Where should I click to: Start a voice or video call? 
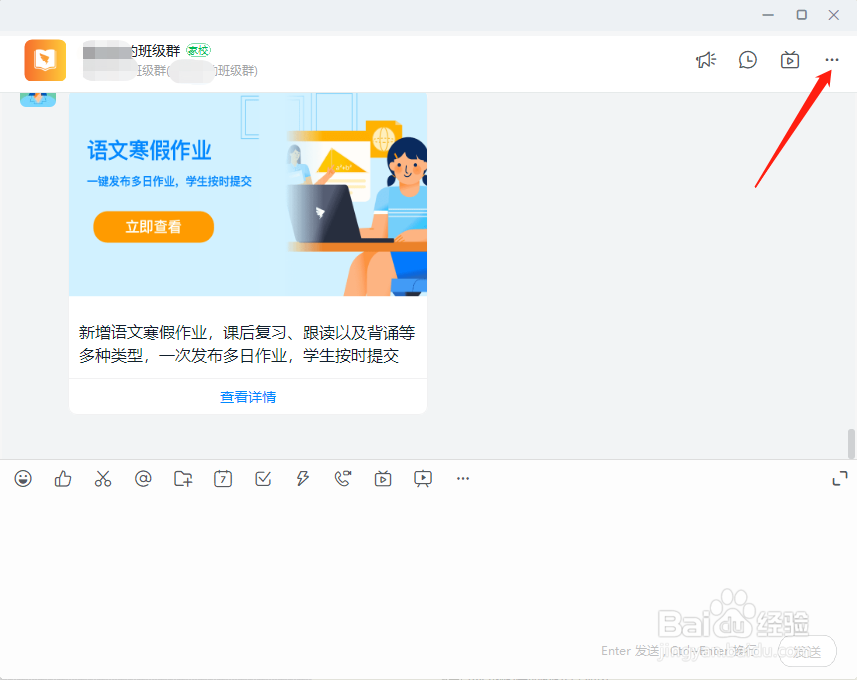(x=343, y=479)
